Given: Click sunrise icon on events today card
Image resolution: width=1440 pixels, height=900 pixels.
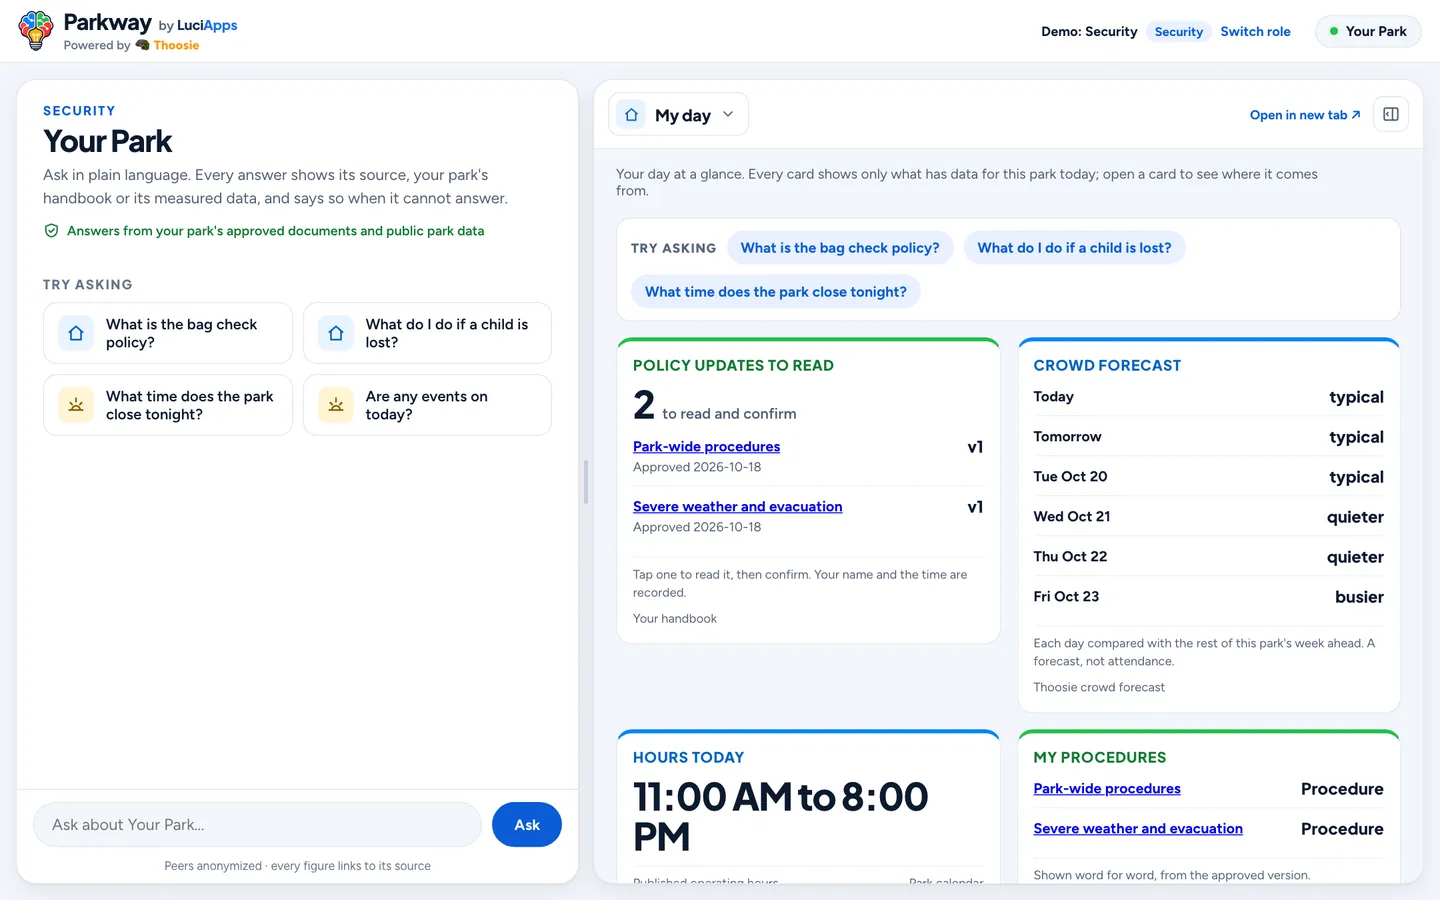Looking at the screenshot, I should point(336,405).
